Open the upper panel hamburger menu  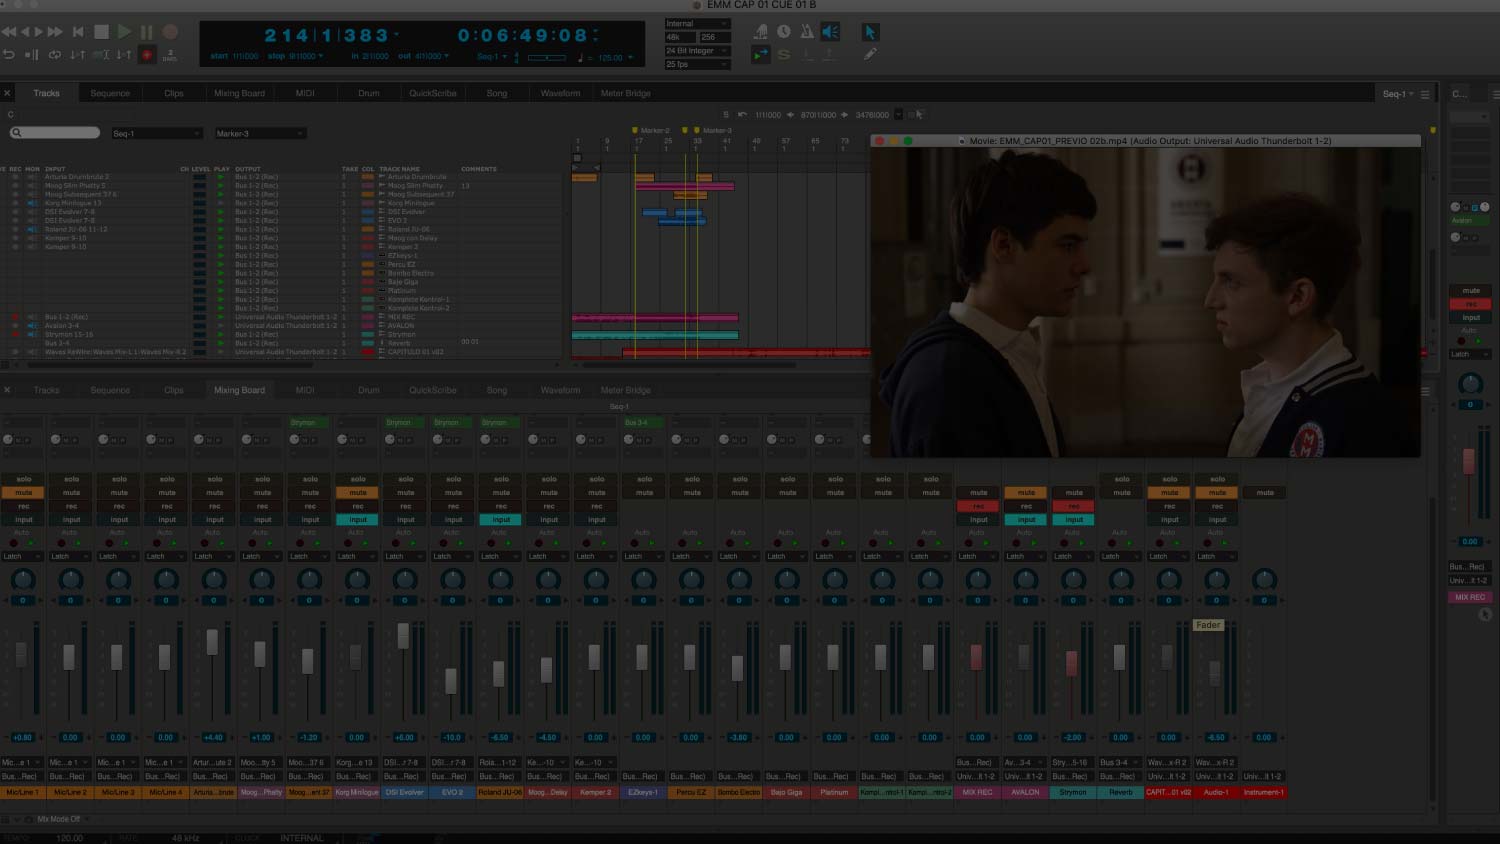click(x=1425, y=94)
